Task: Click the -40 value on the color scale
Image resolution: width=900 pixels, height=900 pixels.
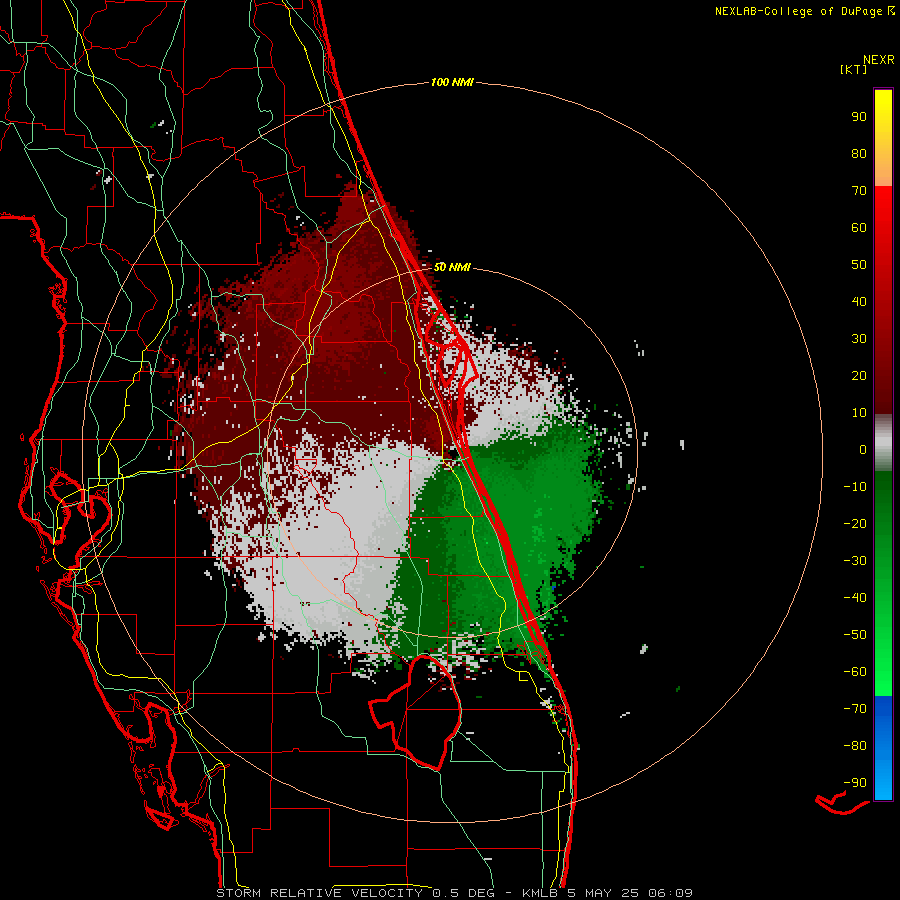Action: (x=855, y=598)
